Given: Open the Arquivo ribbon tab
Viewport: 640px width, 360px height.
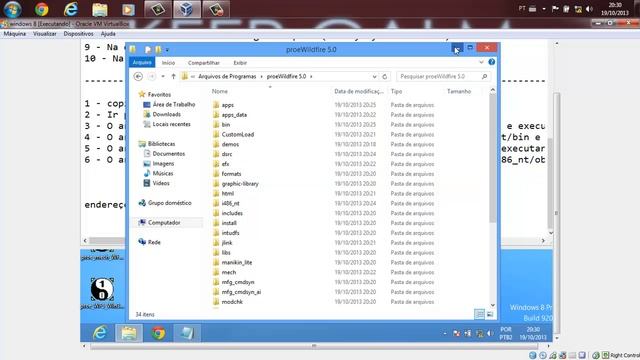Looking at the screenshot, I should pyautogui.click(x=142, y=62).
